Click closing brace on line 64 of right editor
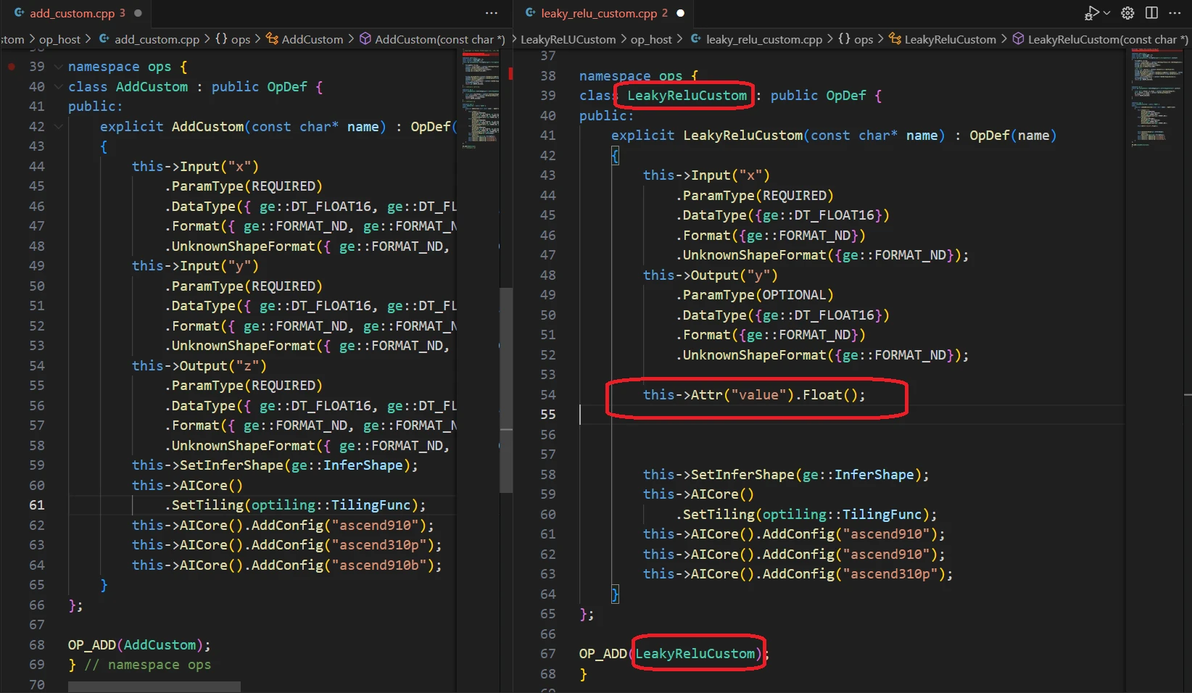 click(615, 593)
